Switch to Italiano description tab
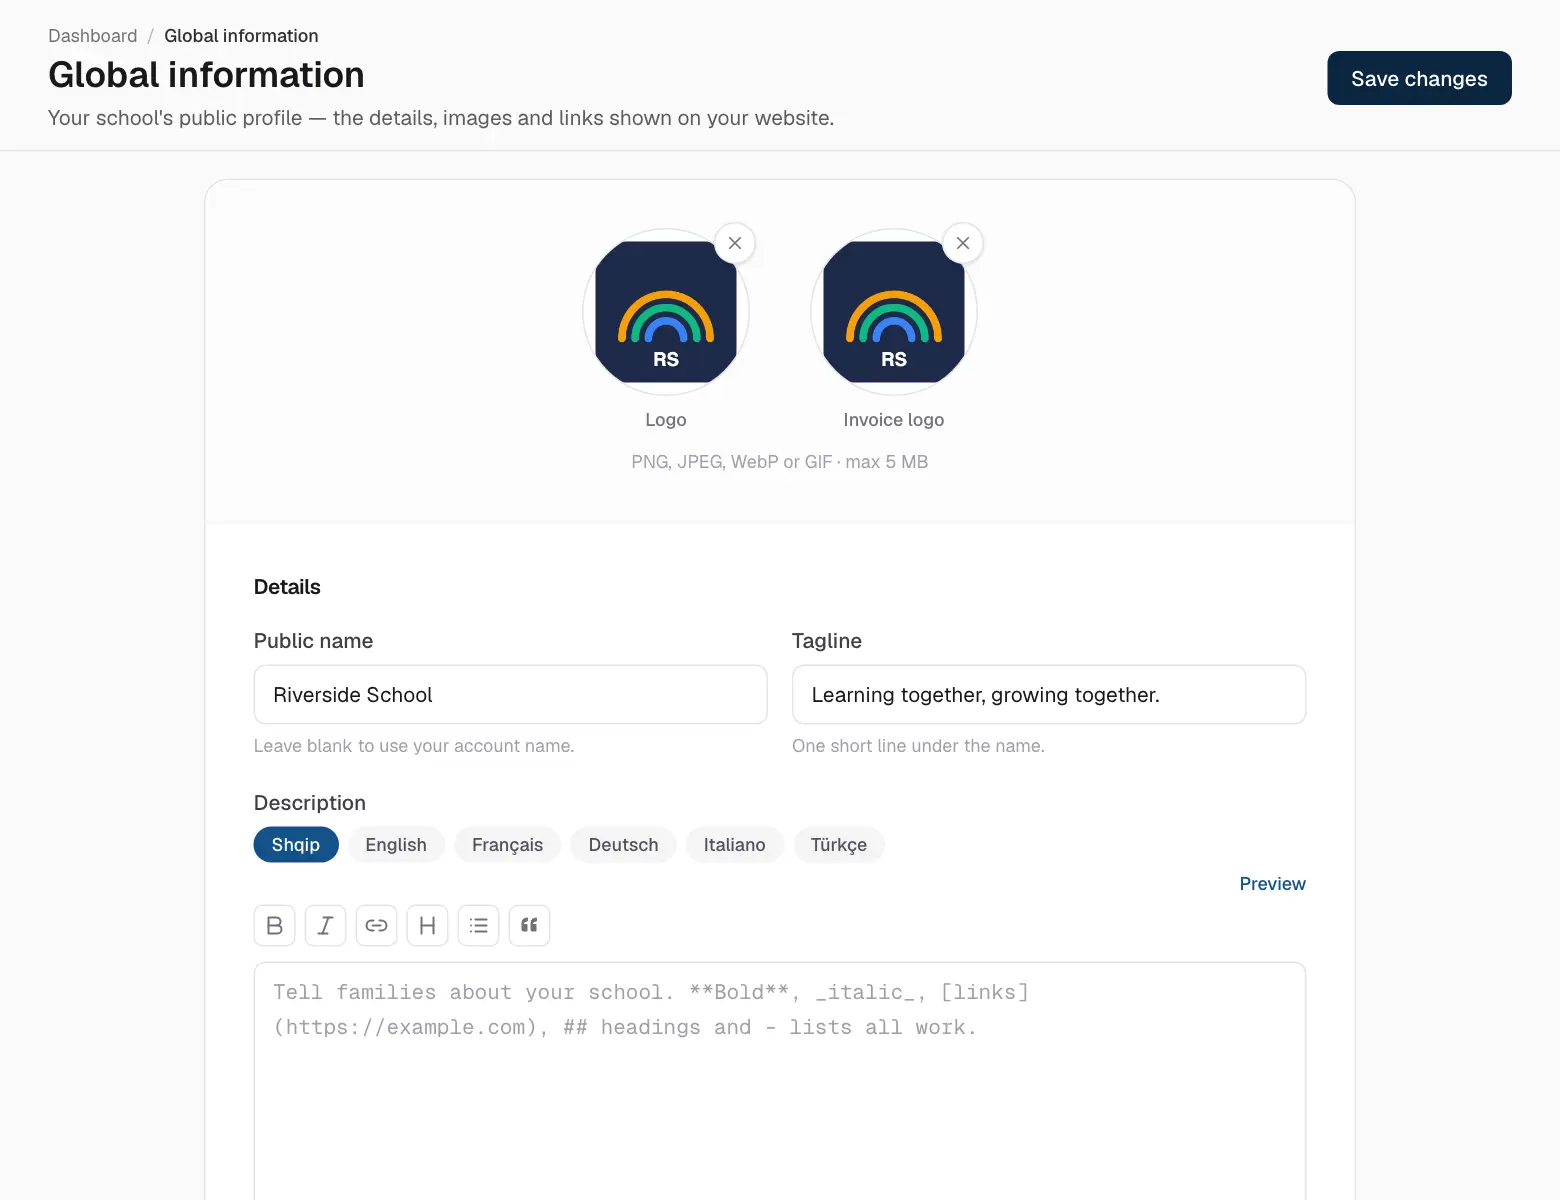Image resolution: width=1560 pixels, height=1200 pixels. pyautogui.click(x=735, y=844)
